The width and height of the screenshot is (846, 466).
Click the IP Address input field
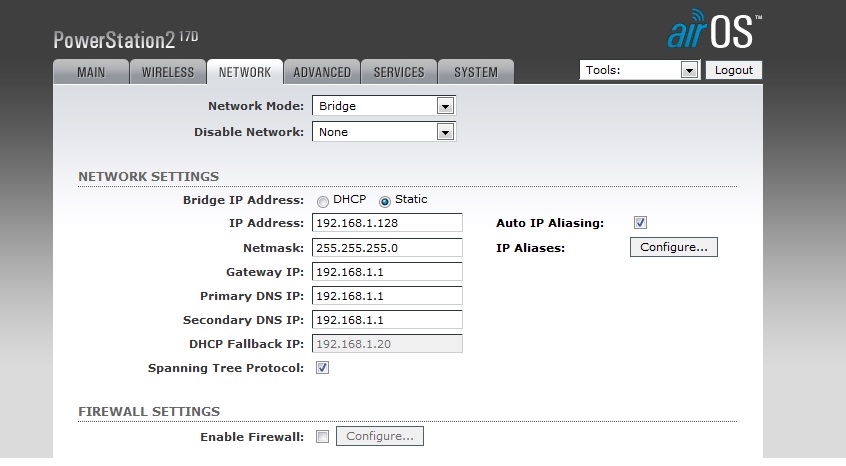[x=387, y=223]
